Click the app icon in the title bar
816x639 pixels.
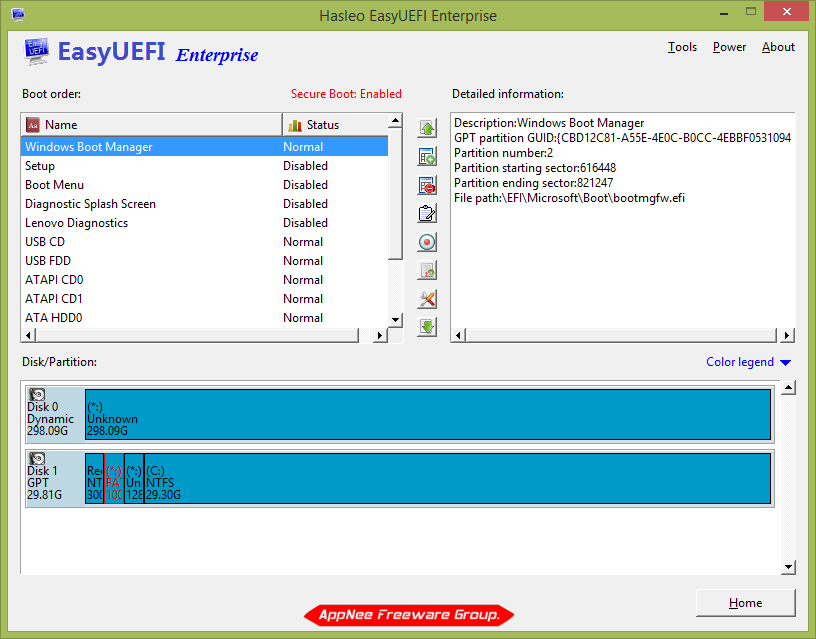[18, 14]
